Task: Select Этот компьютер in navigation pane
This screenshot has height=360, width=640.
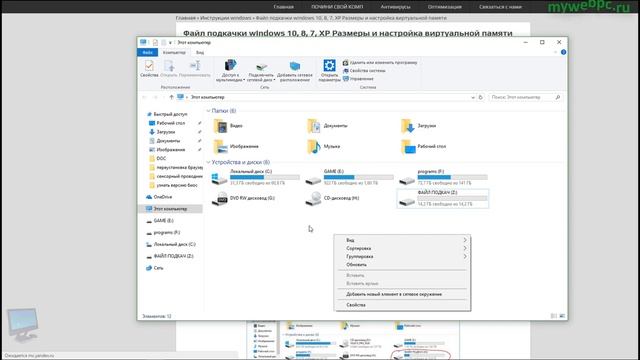Action: (170, 209)
